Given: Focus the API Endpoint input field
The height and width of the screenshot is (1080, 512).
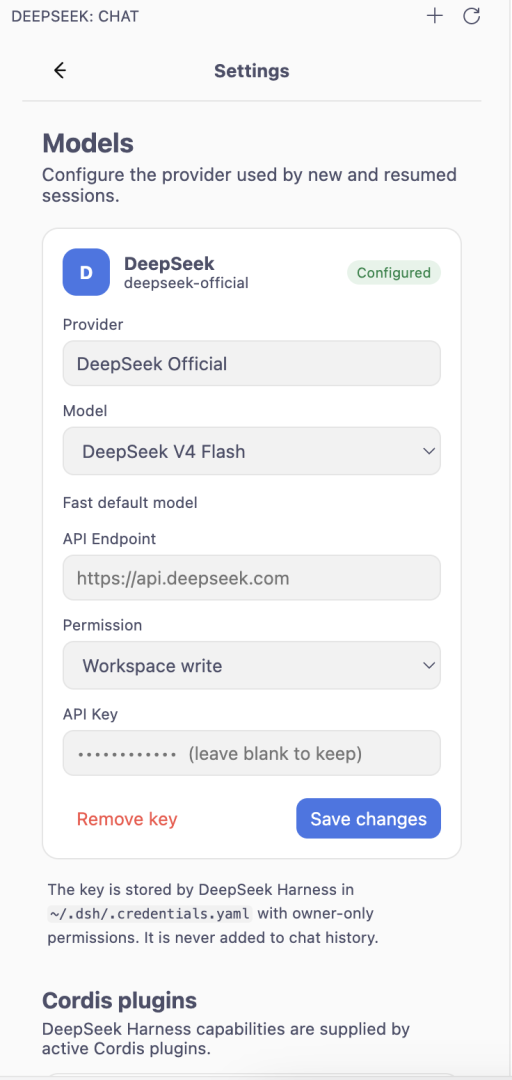Looking at the screenshot, I should [252, 578].
